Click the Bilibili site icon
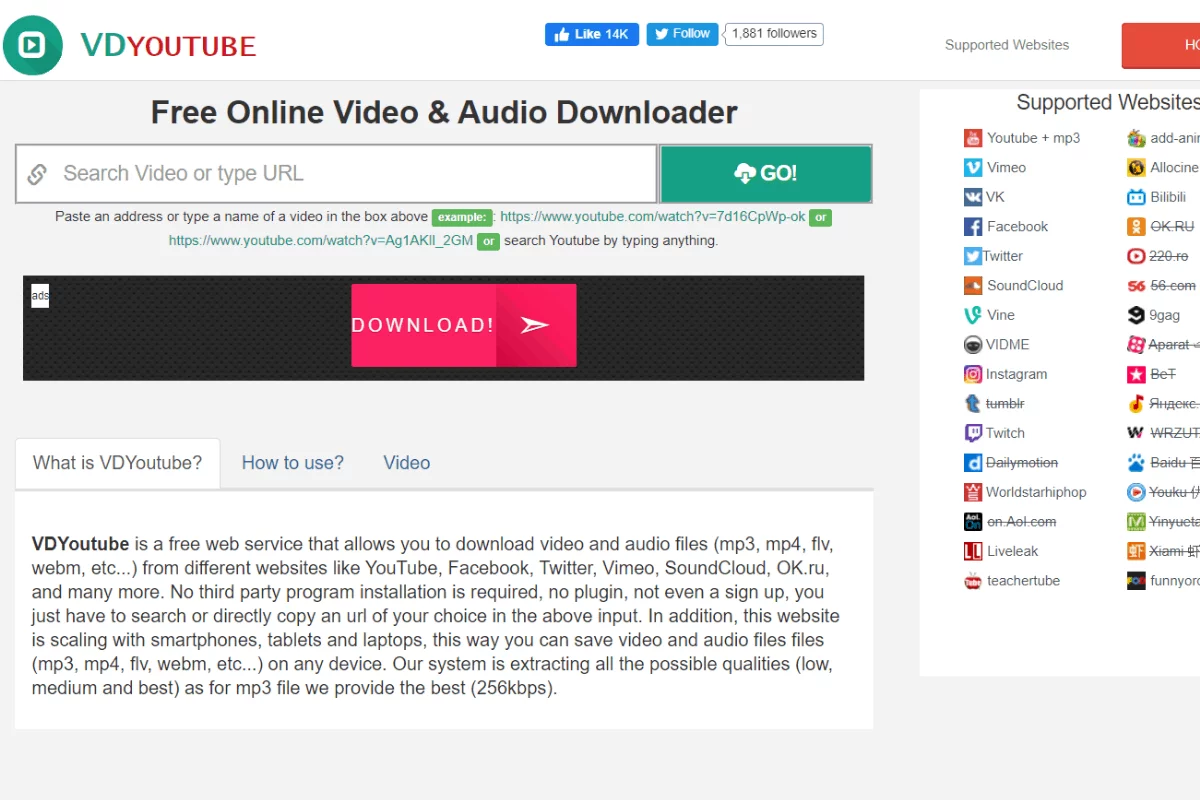Image resolution: width=1200 pixels, height=800 pixels. 1136,197
